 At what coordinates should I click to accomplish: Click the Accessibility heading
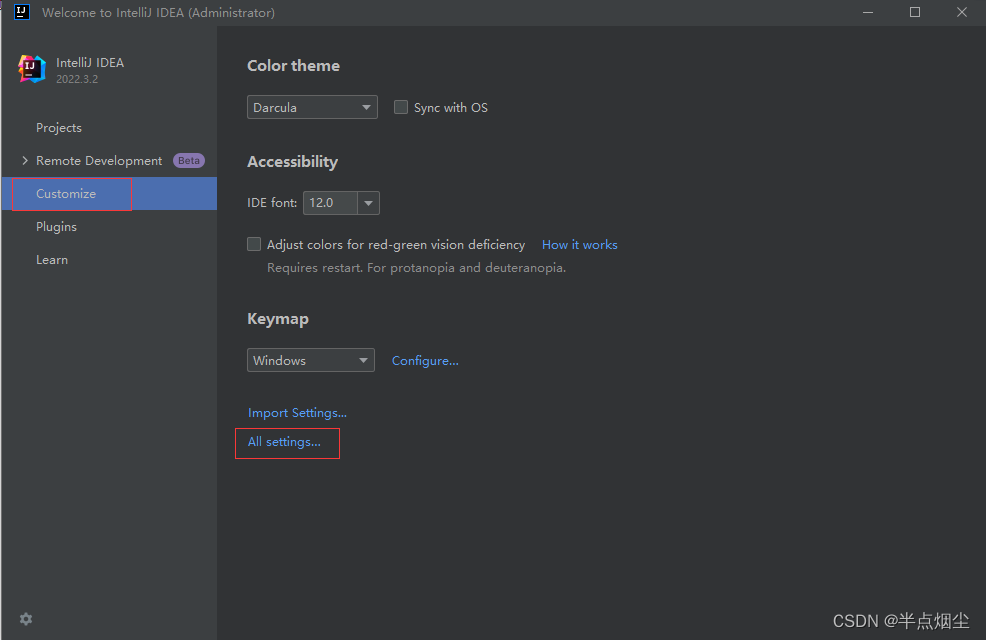tap(292, 162)
